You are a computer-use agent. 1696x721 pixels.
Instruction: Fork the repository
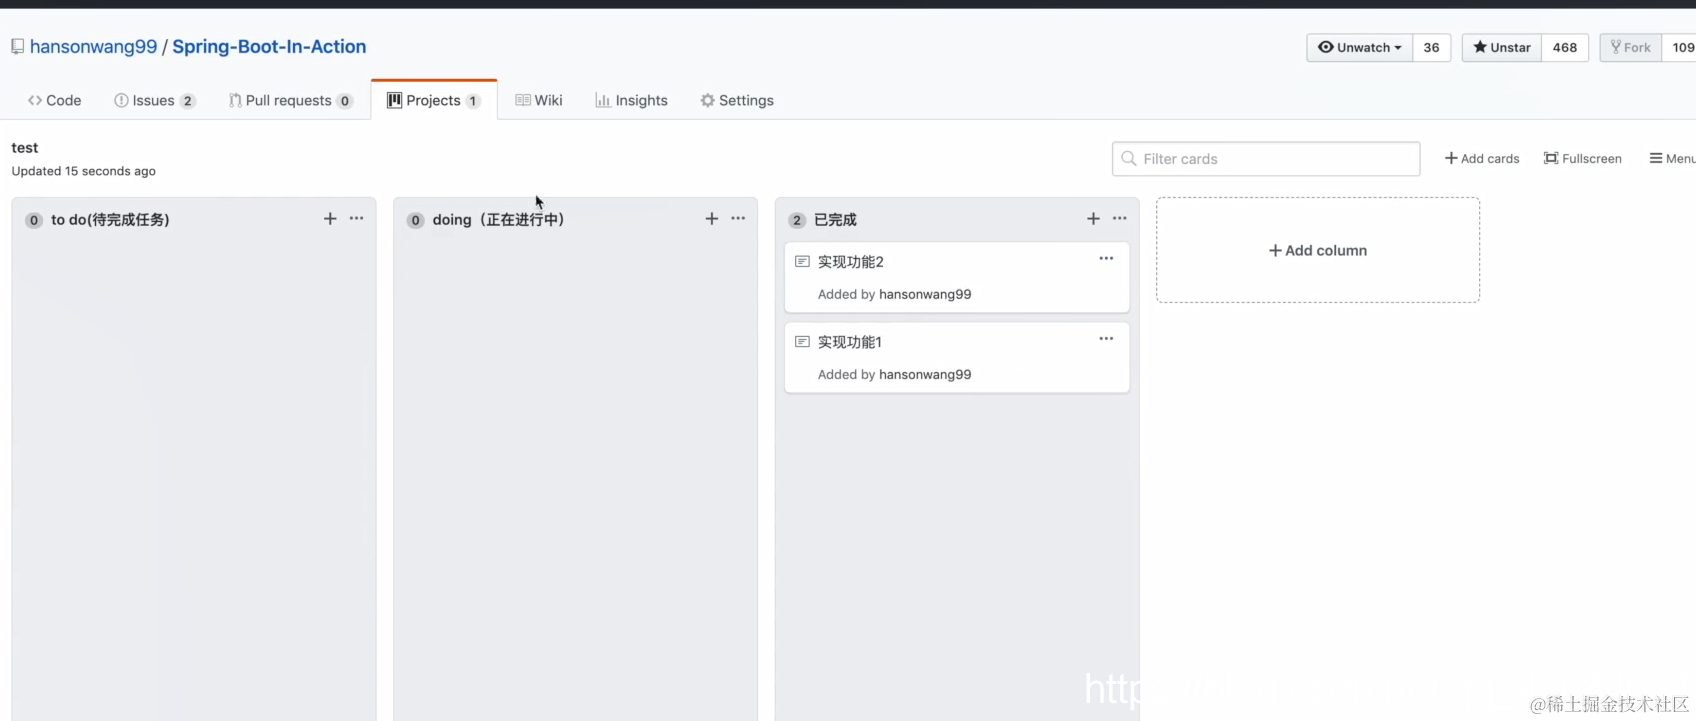1631,47
